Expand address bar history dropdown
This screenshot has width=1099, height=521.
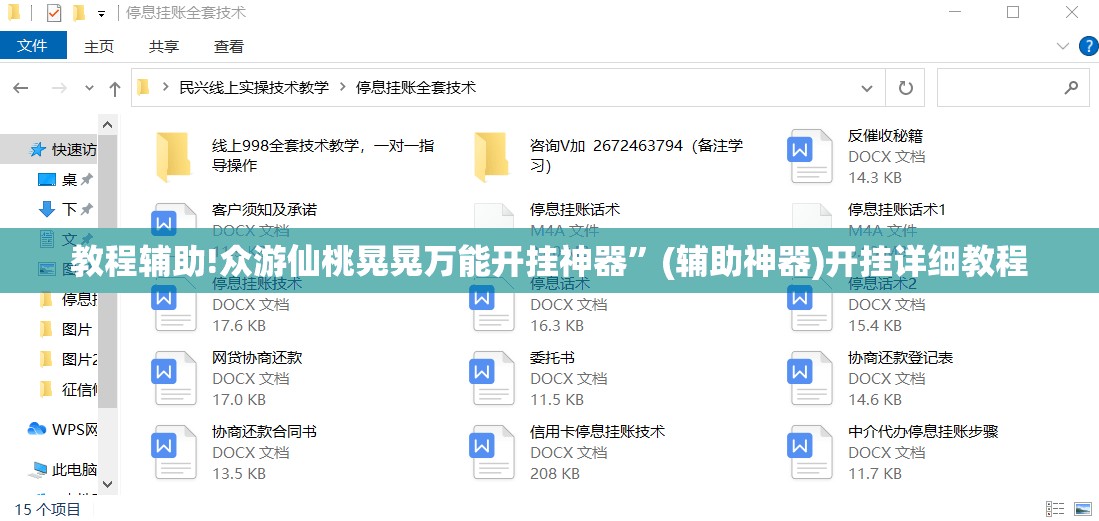tap(868, 88)
